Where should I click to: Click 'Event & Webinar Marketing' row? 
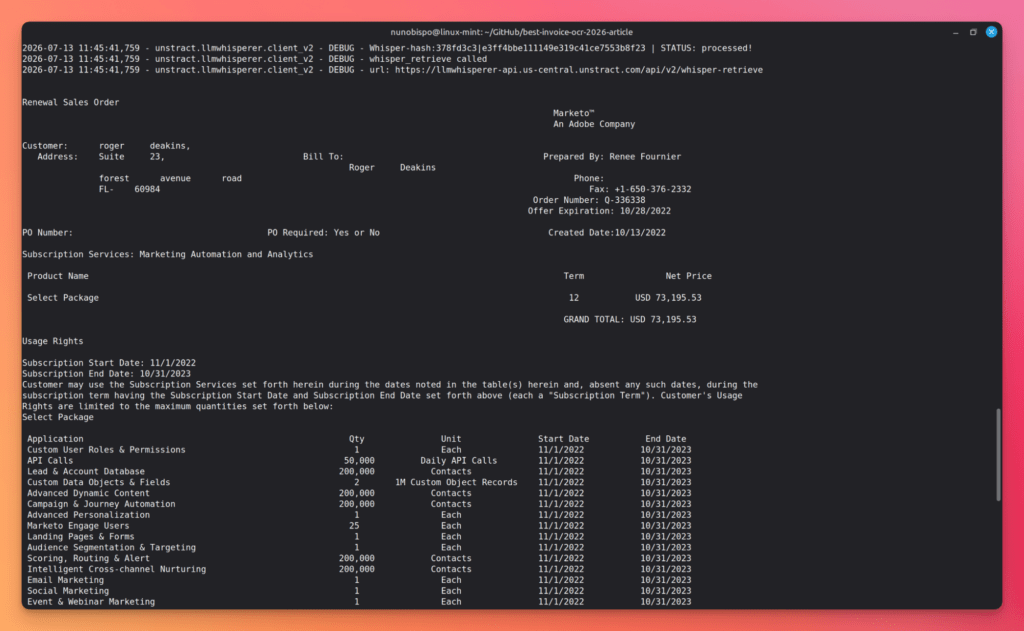tap(359, 602)
